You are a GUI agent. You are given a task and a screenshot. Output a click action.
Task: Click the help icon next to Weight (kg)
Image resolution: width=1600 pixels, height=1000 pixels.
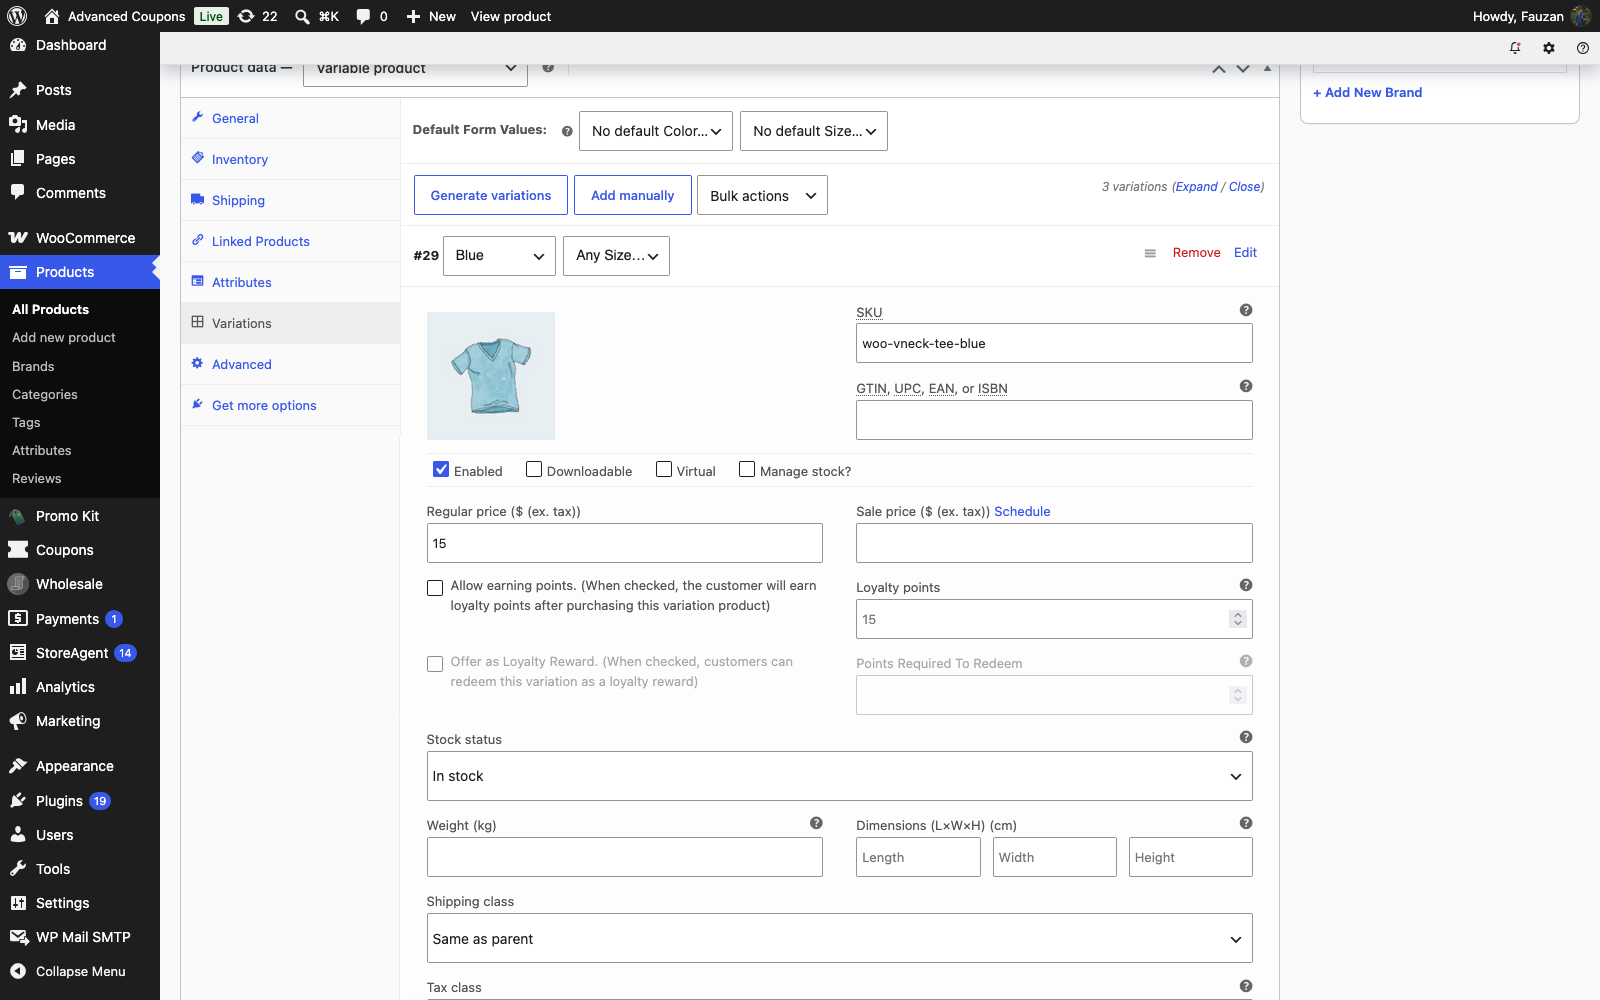tap(816, 823)
